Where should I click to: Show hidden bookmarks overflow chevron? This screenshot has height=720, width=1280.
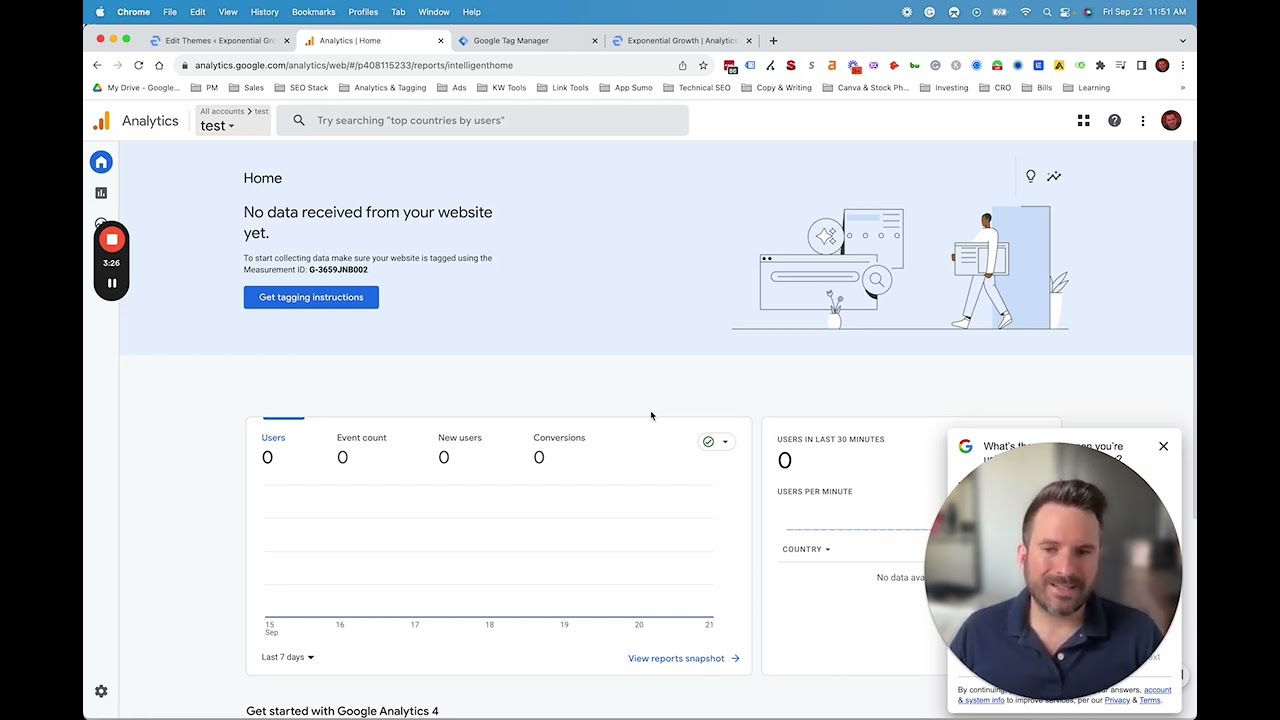pyautogui.click(x=1182, y=88)
